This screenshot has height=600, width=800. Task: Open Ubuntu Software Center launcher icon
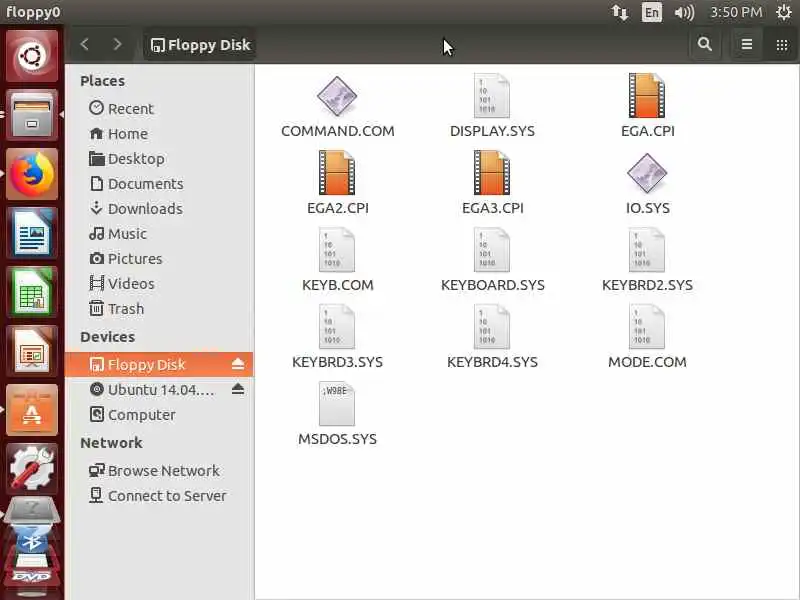(x=32, y=411)
